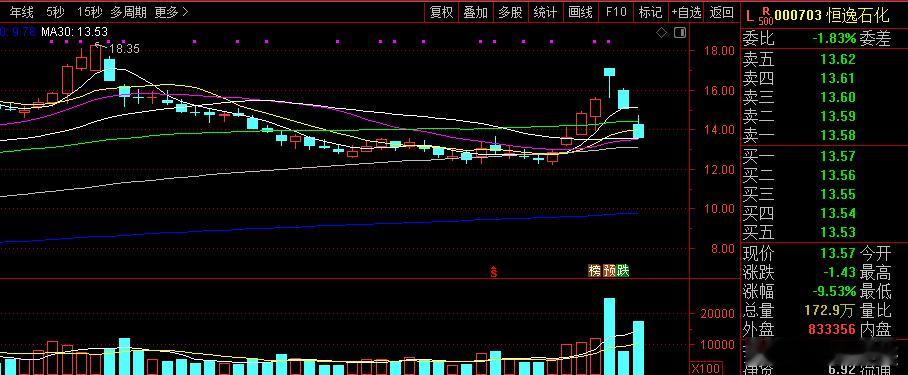Click the MA30: 13.53 indicator label
Viewport: 908px width, 375px height.
point(74,32)
